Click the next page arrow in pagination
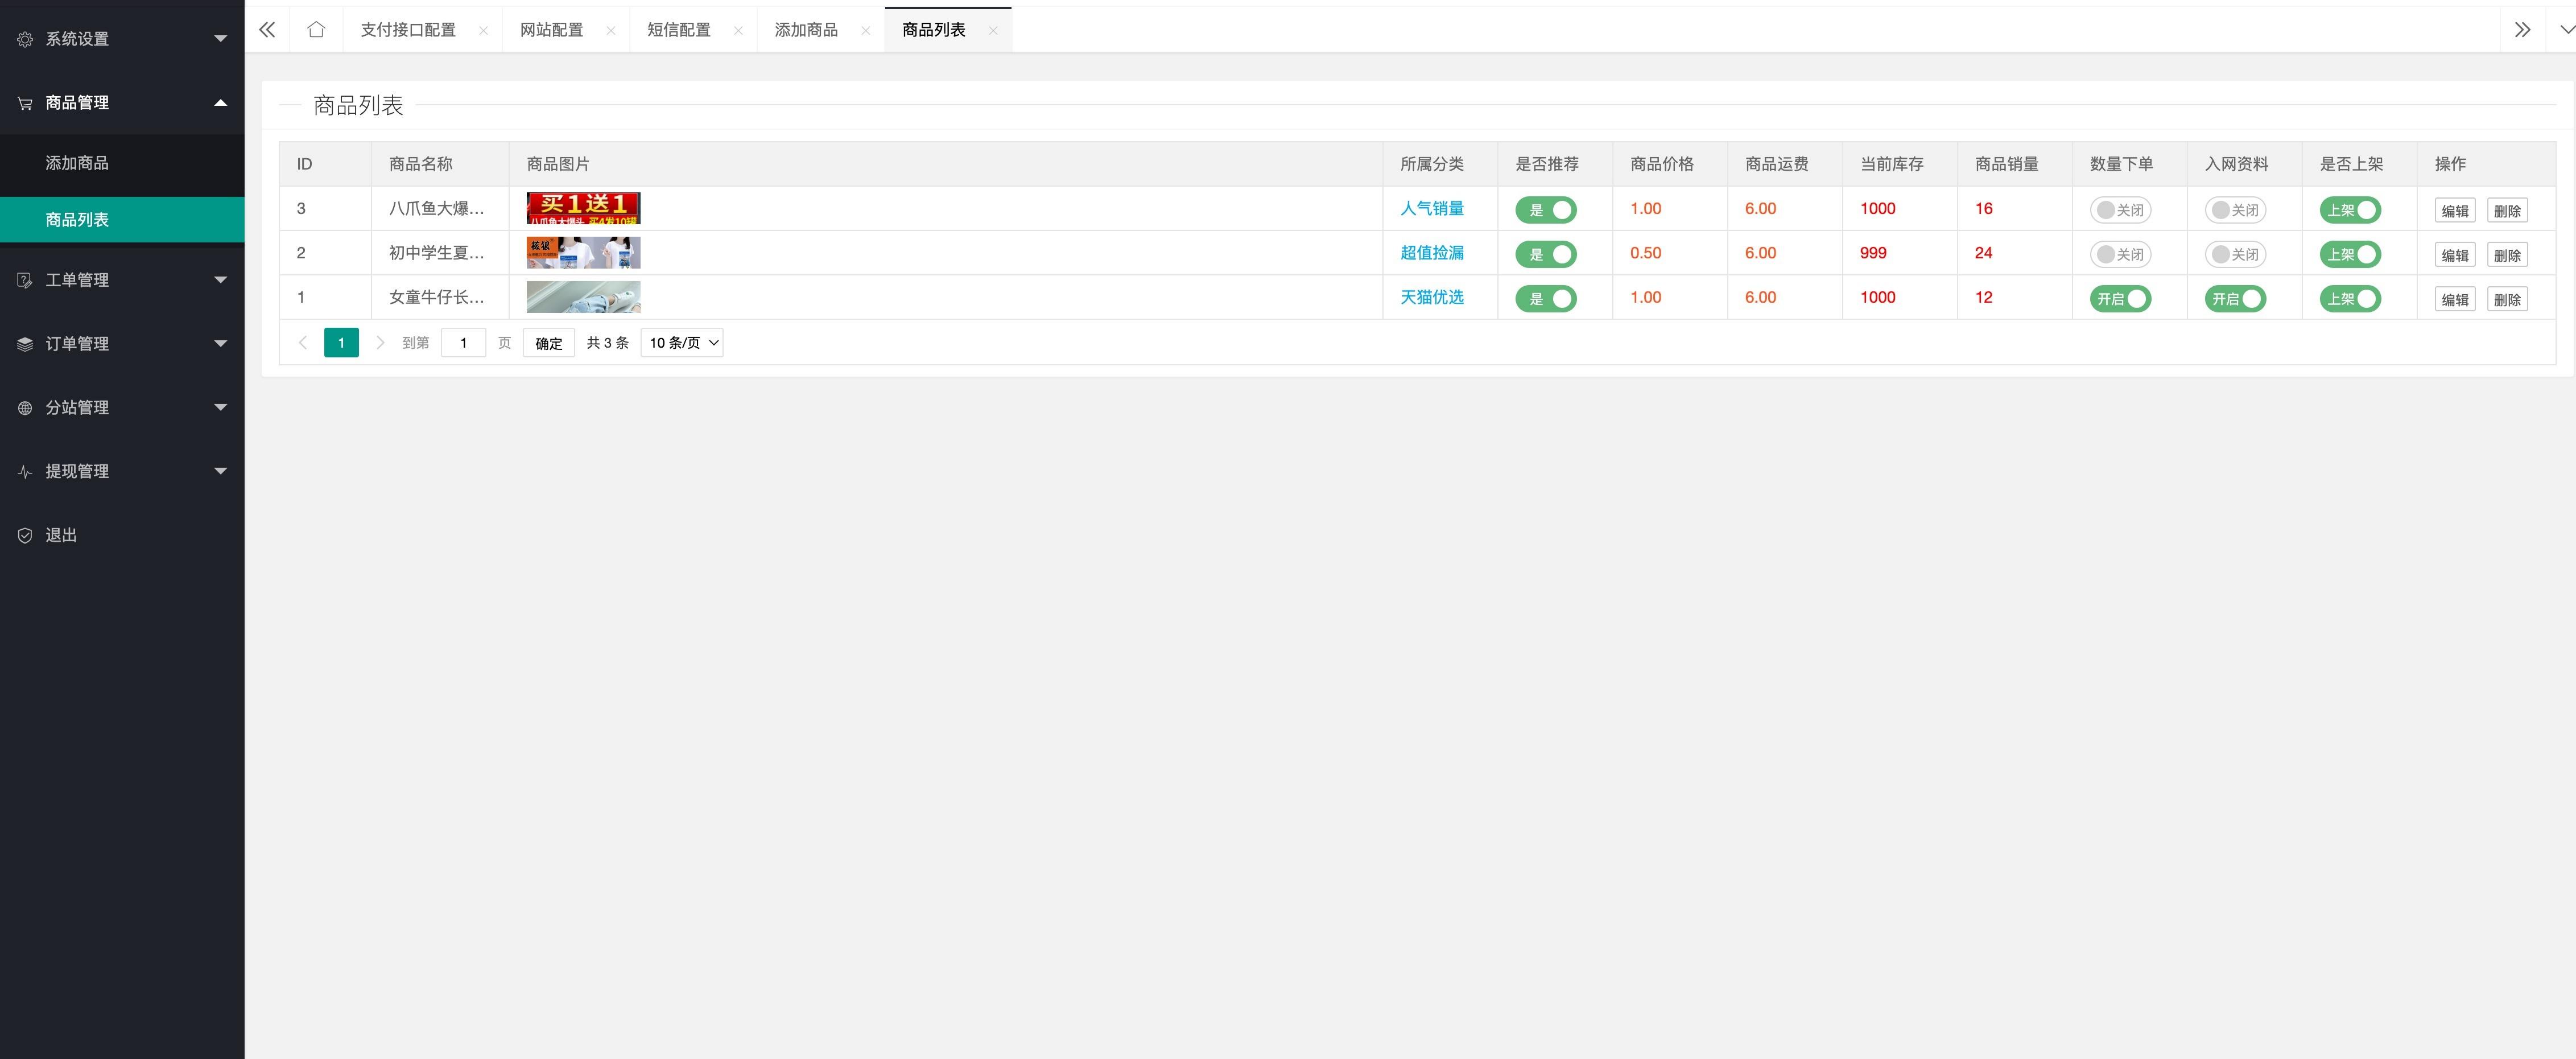 (380, 343)
